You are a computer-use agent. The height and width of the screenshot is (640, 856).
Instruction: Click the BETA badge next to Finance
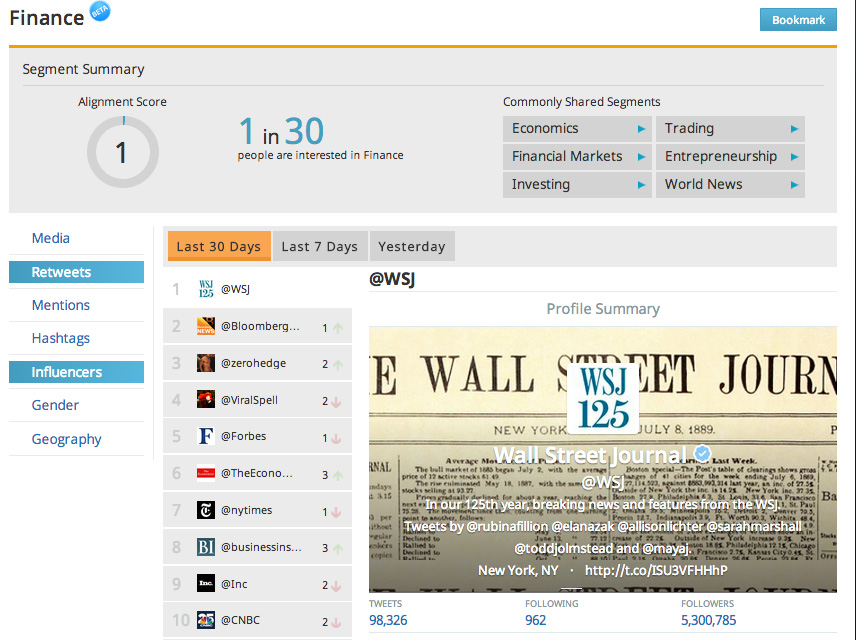tap(100, 11)
